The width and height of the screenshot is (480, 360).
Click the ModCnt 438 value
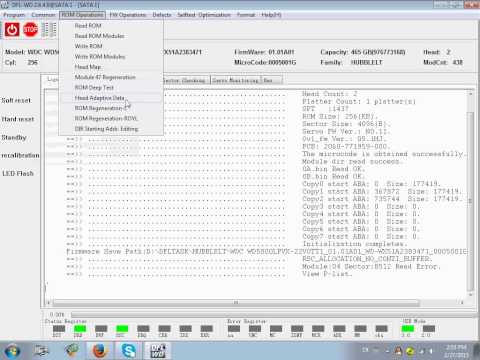(457, 62)
